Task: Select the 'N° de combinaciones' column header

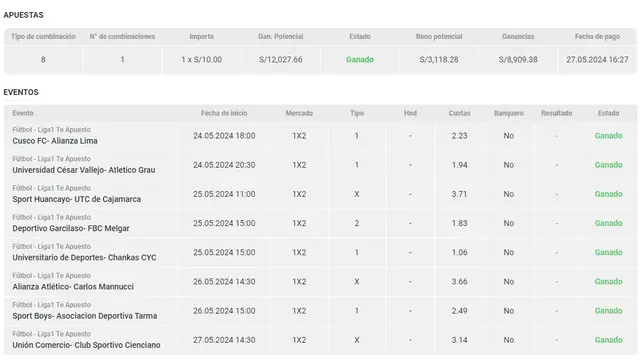Action: (122, 36)
